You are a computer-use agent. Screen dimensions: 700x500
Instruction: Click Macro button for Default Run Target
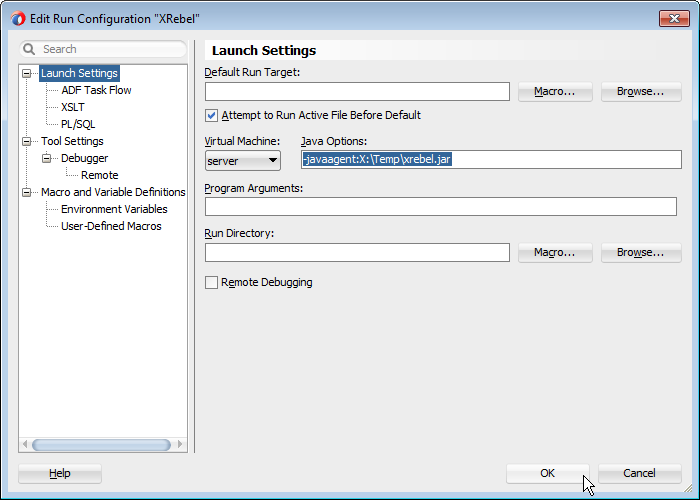(x=555, y=92)
